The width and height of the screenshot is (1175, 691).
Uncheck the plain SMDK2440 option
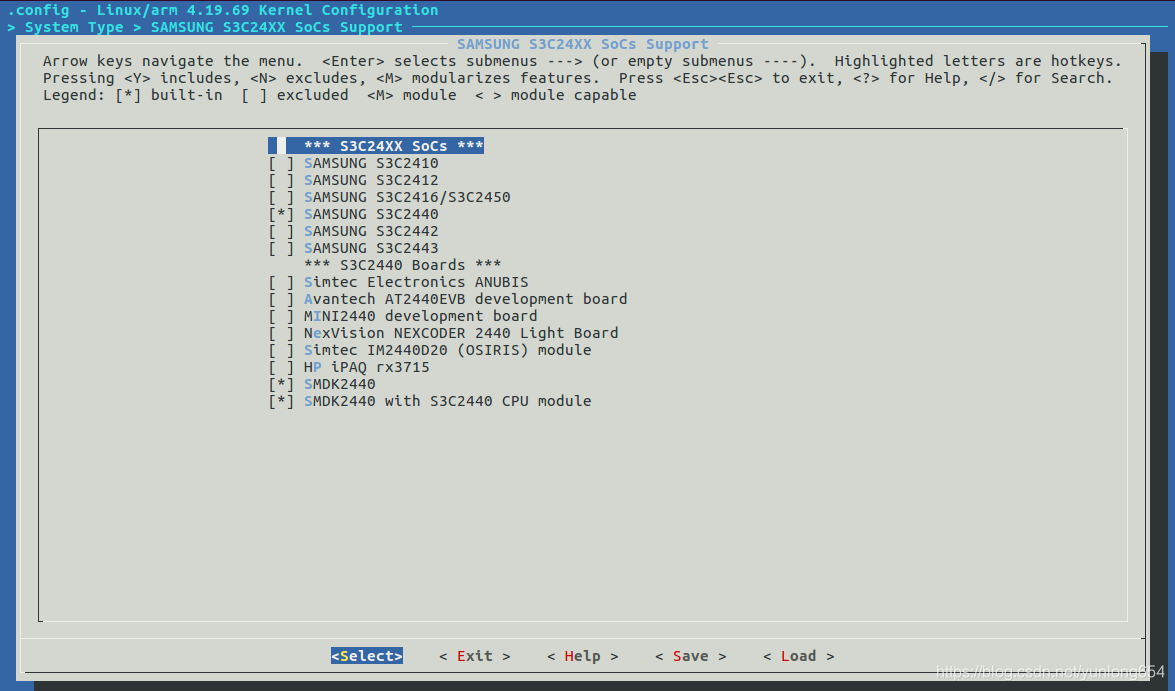pyautogui.click(x=281, y=384)
